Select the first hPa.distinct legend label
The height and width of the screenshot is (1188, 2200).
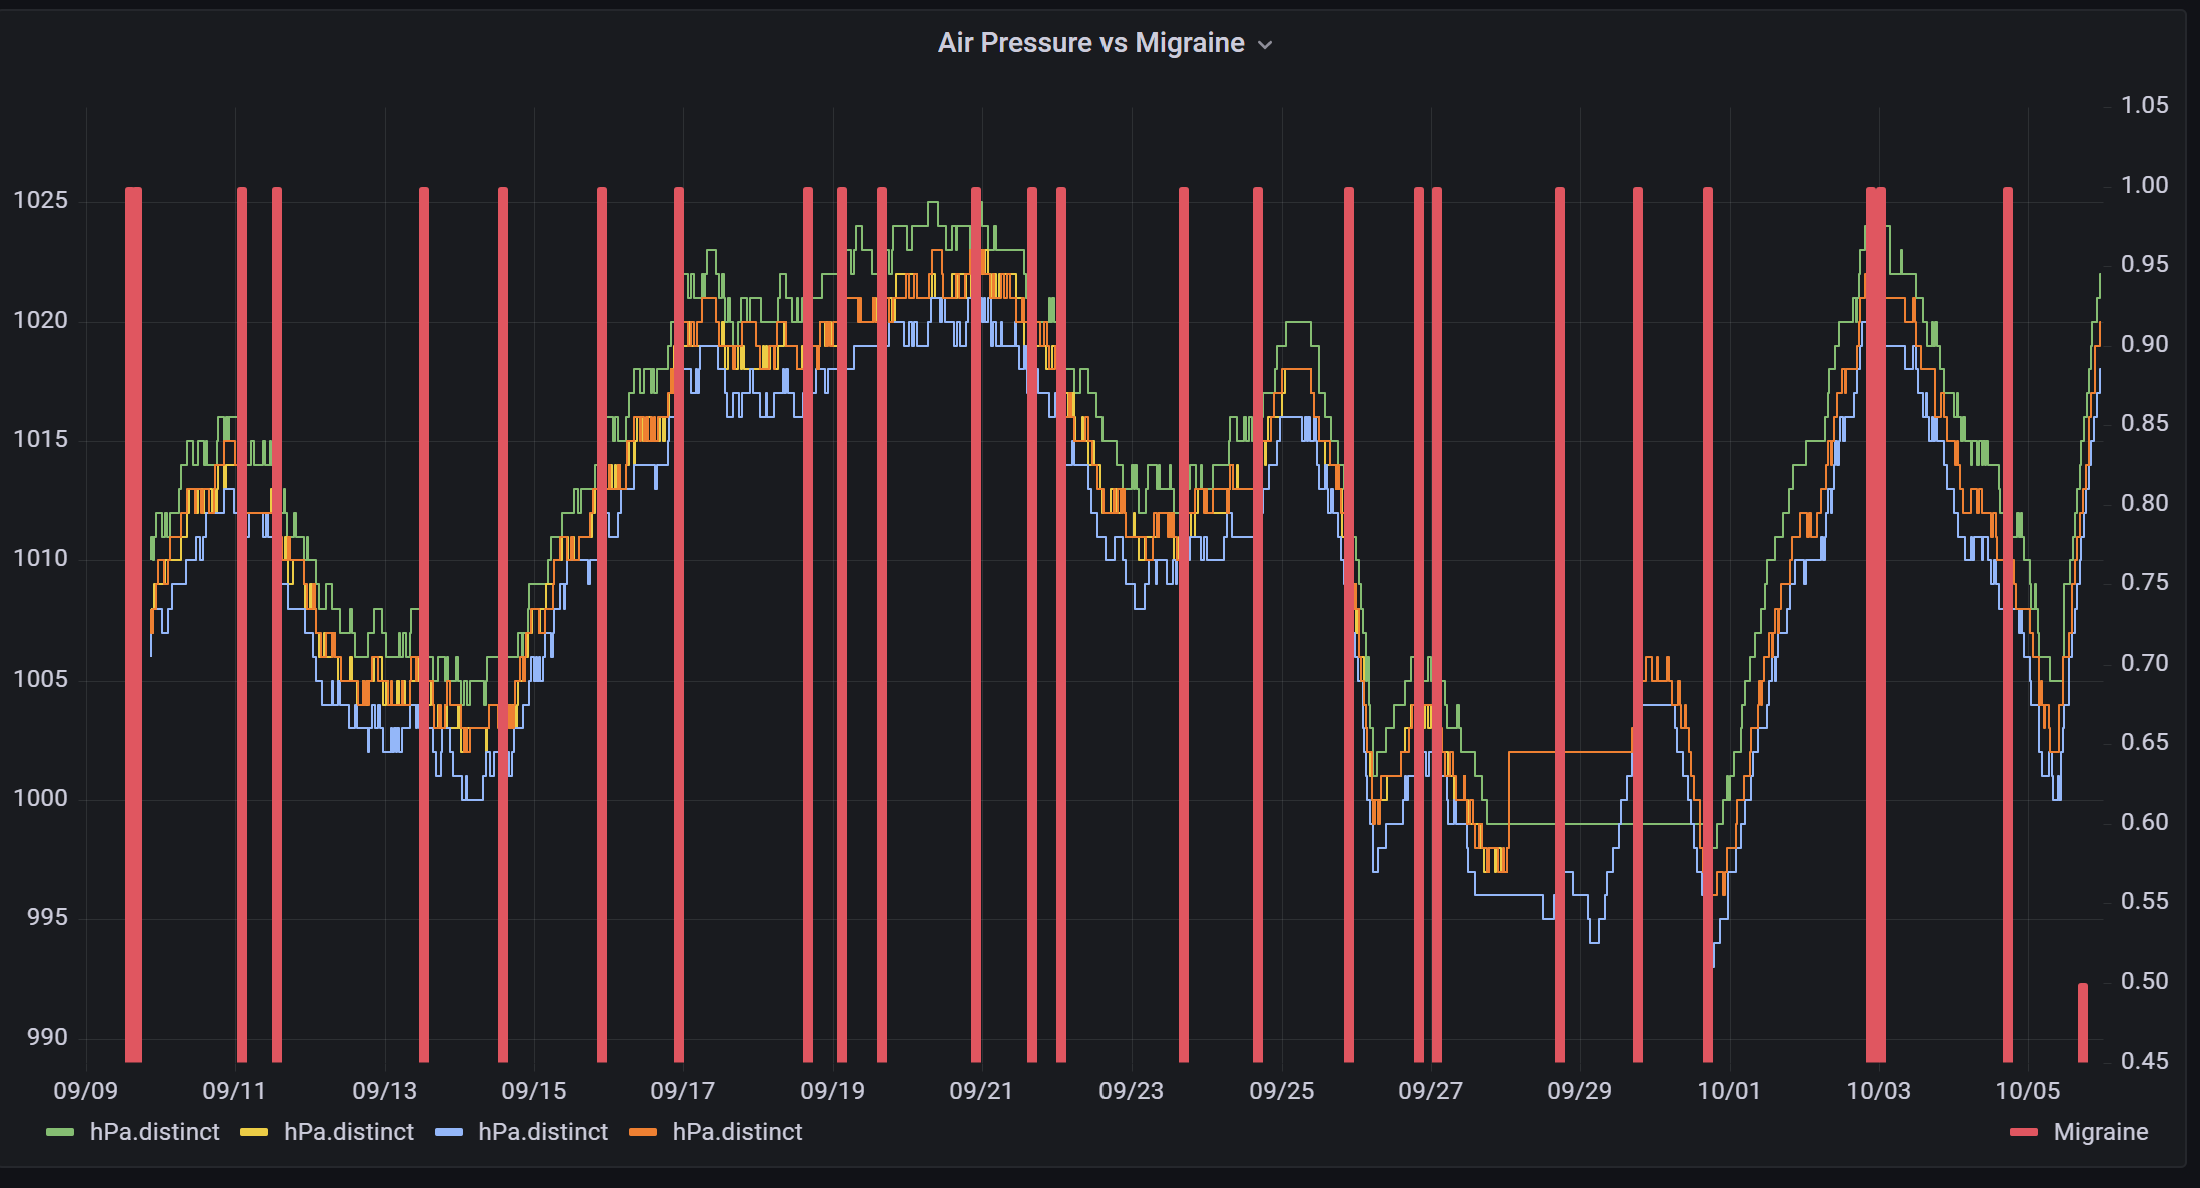pyautogui.click(x=153, y=1132)
